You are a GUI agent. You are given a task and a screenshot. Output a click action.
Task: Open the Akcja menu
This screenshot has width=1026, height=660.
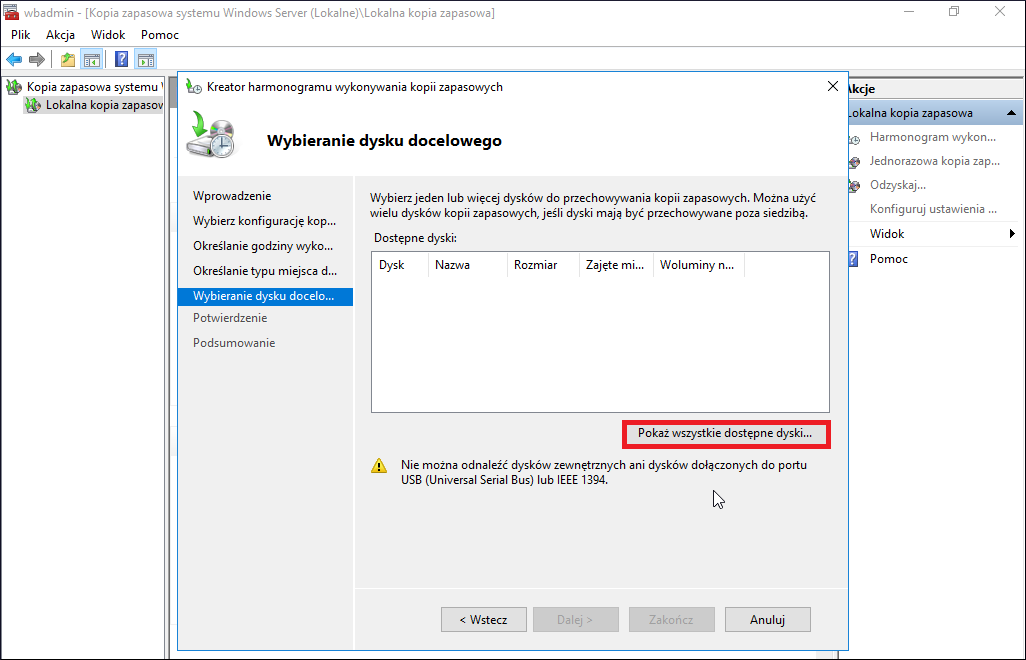coord(60,35)
